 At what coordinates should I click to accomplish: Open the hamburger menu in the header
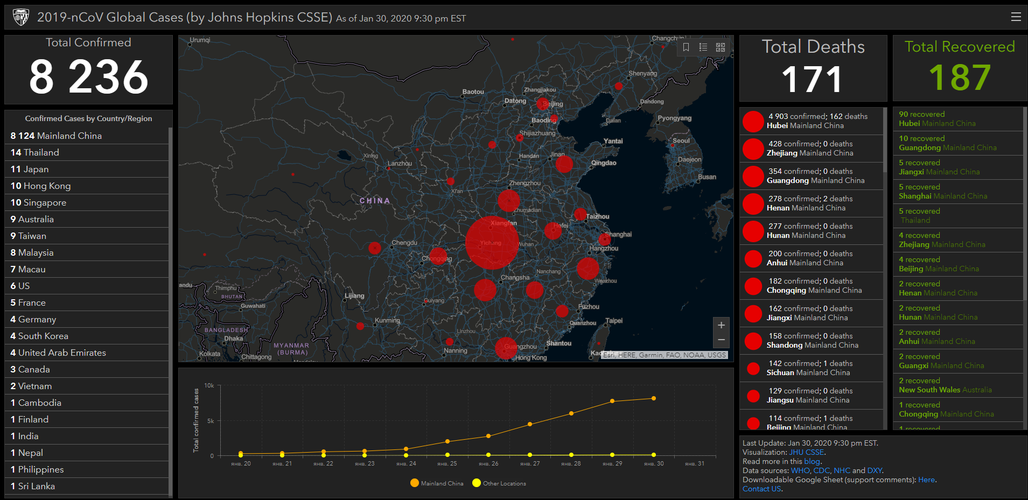click(1015, 16)
